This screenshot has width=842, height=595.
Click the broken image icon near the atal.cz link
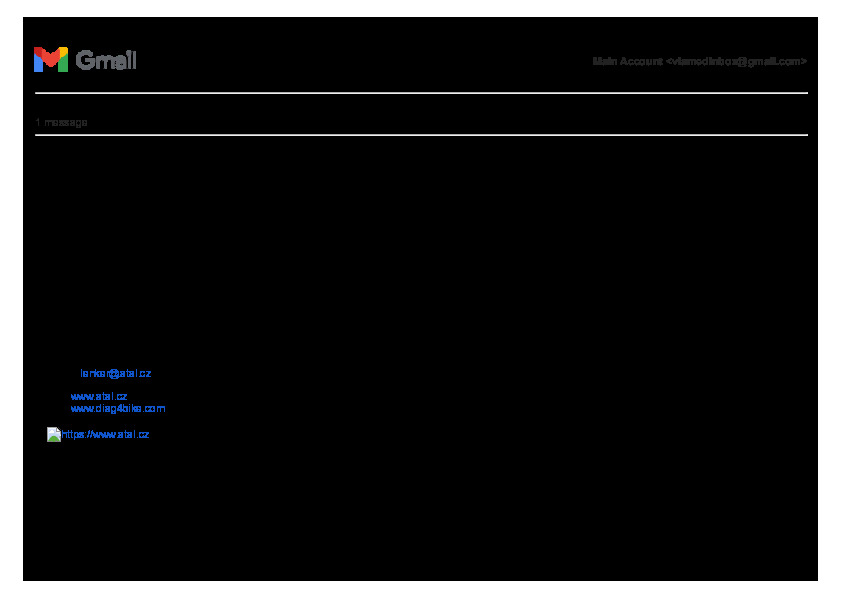click(x=54, y=435)
